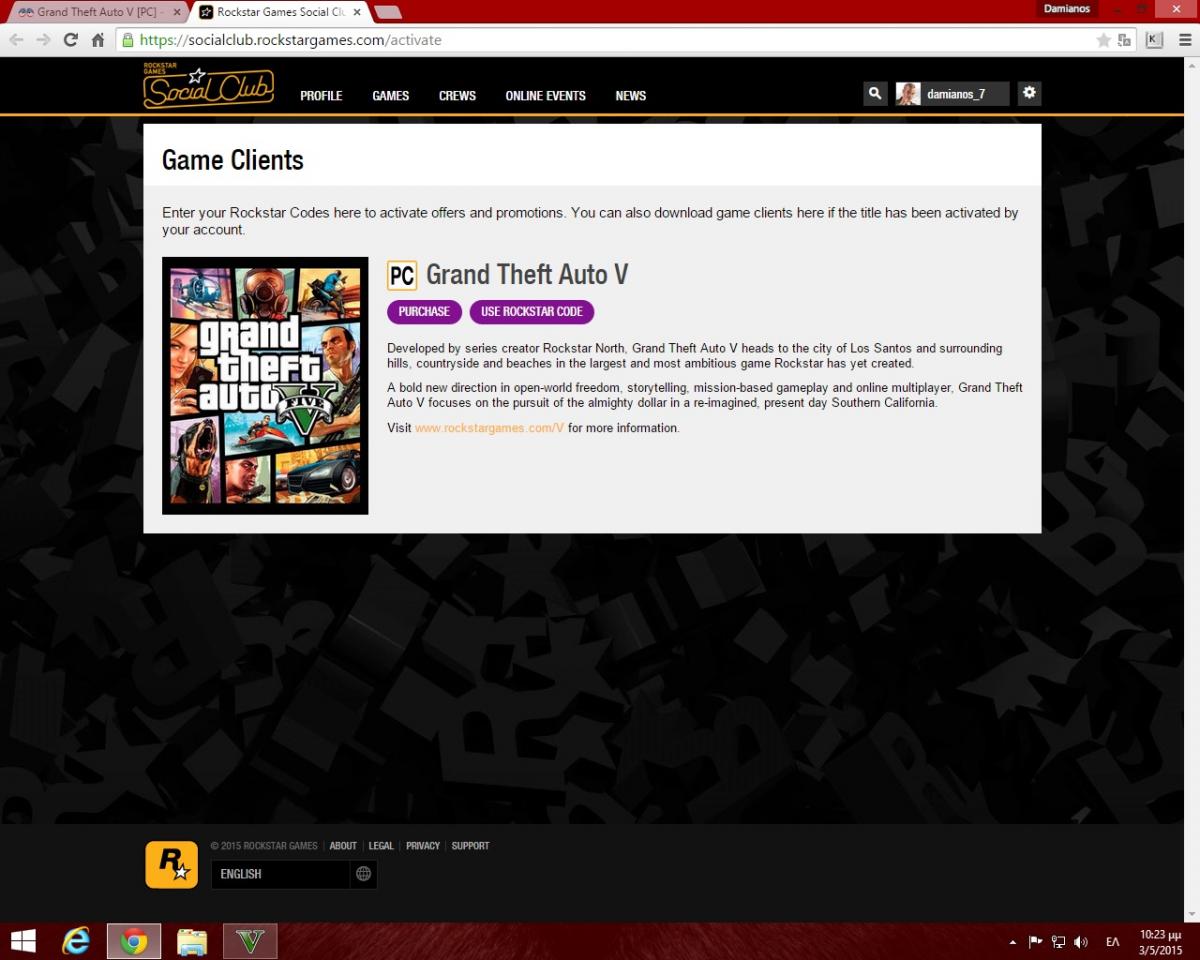Image resolution: width=1200 pixels, height=960 pixels.
Task: Click the browser forward arrow
Action: point(43,40)
